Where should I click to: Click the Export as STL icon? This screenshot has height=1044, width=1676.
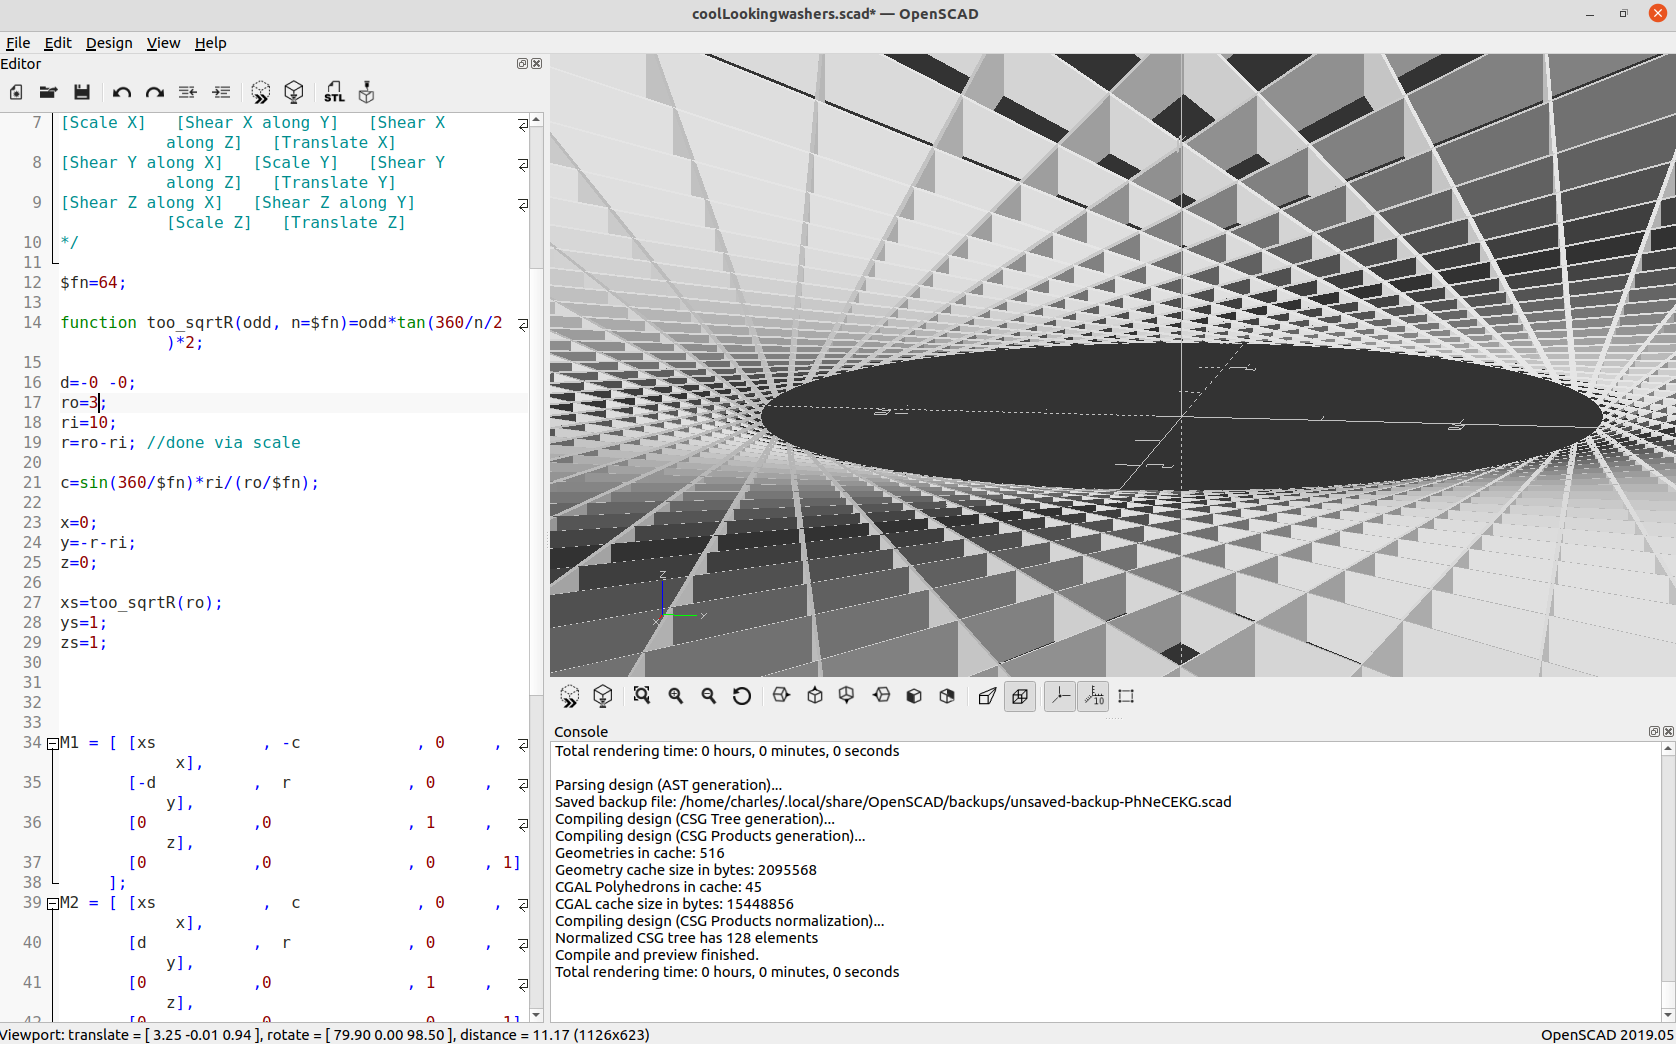pyautogui.click(x=334, y=92)
